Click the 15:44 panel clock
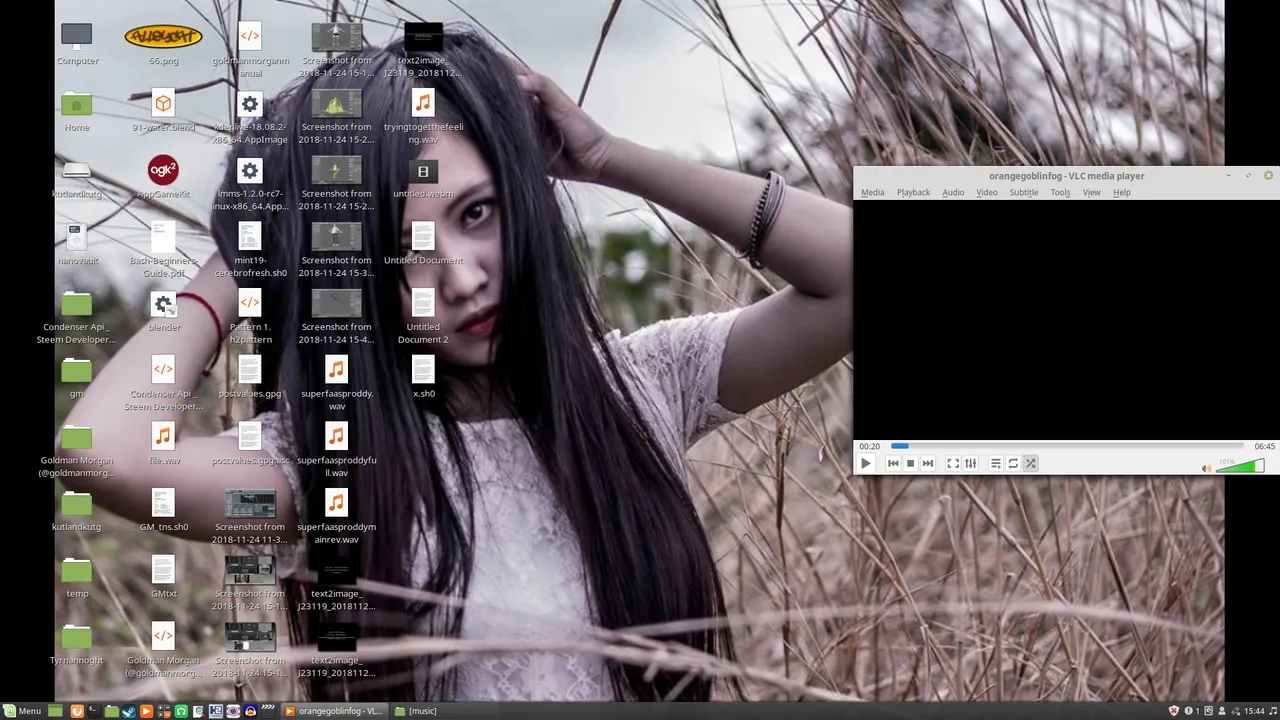The image size is (1280, 720). pos(1254,711)
